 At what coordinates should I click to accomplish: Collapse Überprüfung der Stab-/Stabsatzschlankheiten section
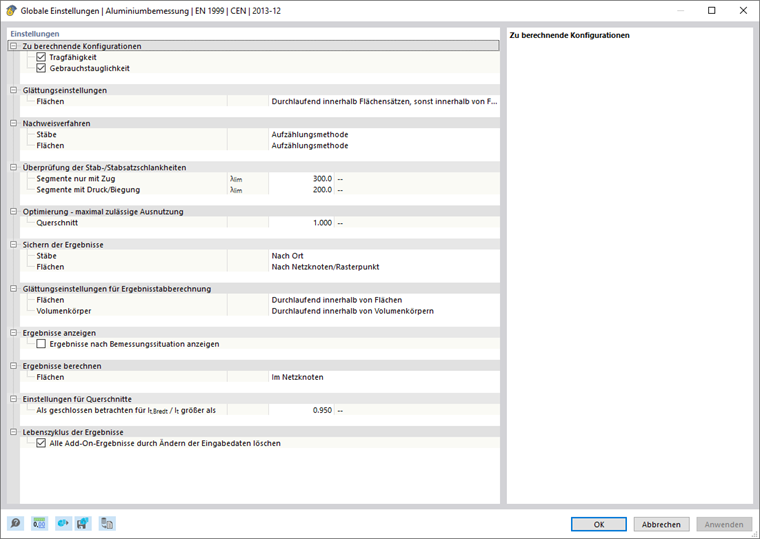click(14, 167)
